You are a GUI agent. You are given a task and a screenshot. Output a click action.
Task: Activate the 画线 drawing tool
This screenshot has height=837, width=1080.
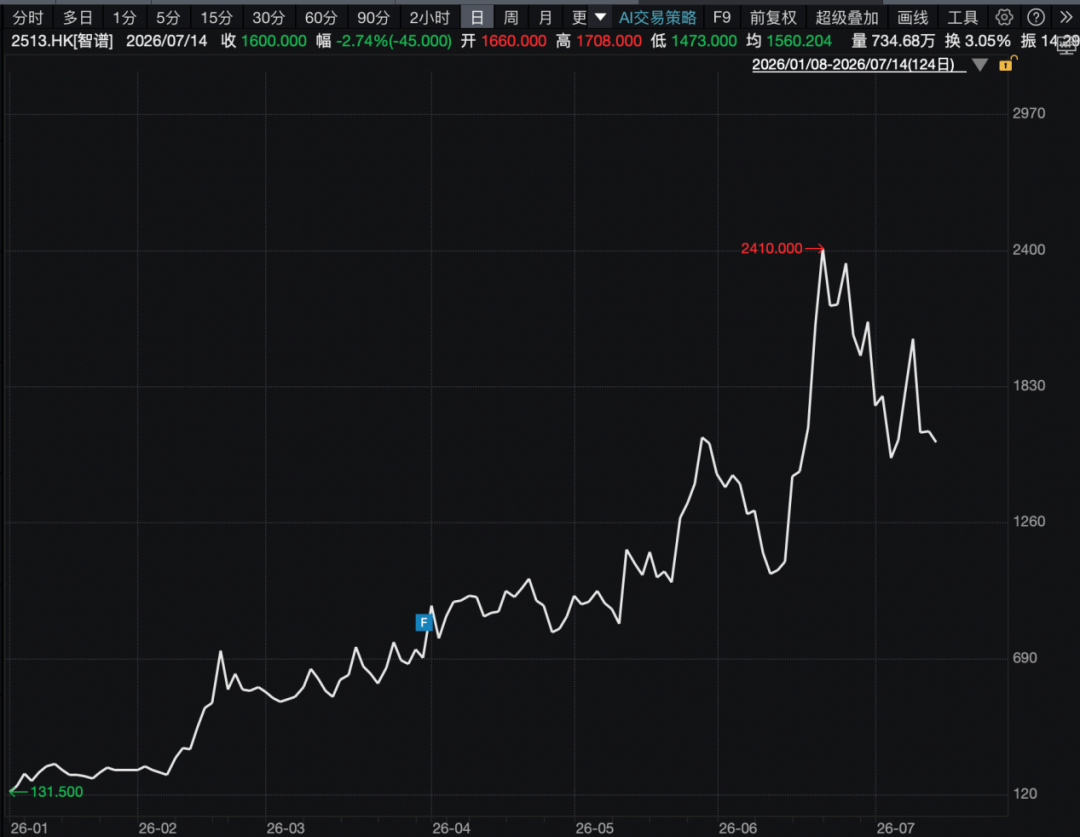pos(913,18)
